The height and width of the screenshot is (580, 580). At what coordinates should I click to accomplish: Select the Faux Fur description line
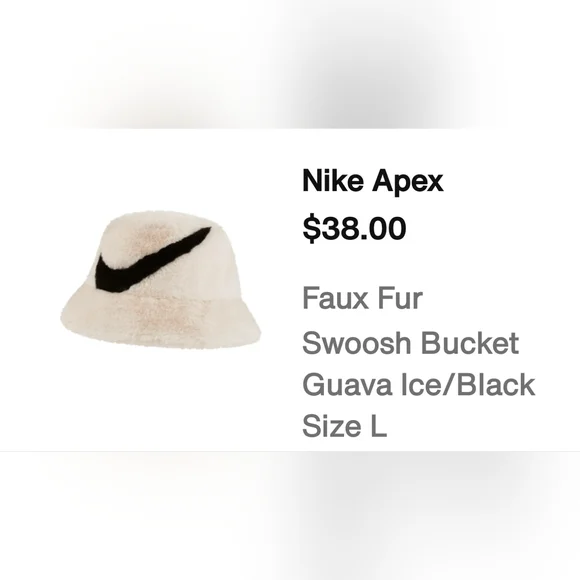pos(362,298)
